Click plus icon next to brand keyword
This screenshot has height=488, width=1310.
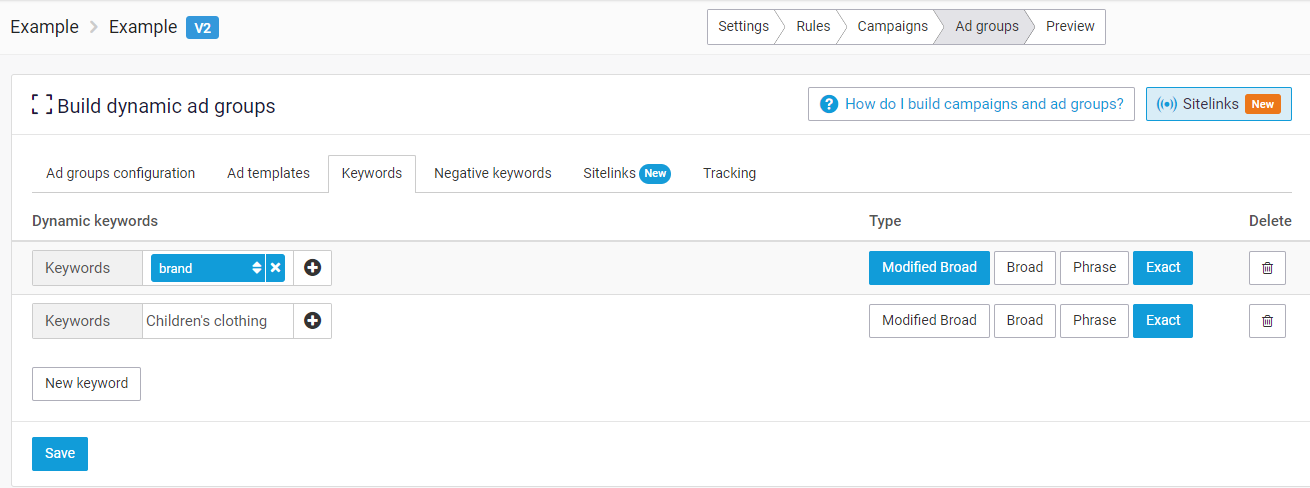click(x=312, y=268)
